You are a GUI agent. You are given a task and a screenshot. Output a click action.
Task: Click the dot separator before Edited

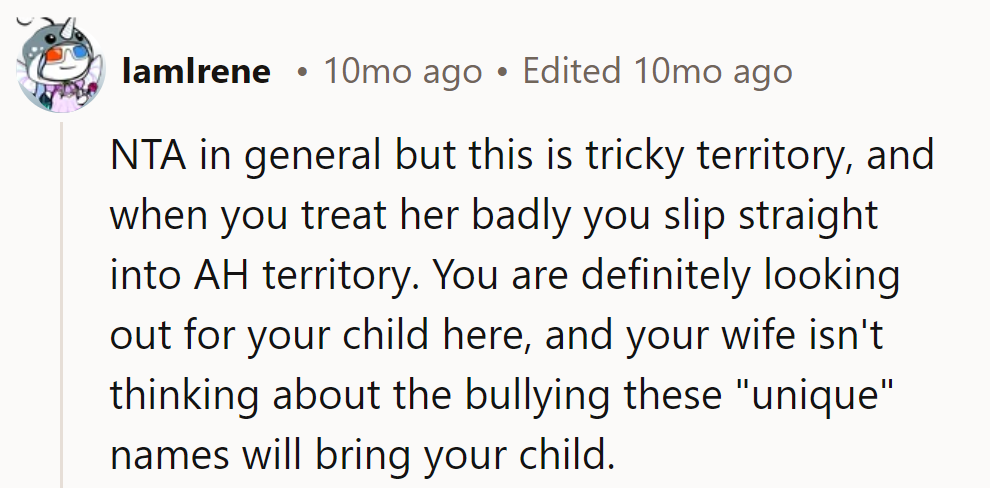(x=501, y=73)
